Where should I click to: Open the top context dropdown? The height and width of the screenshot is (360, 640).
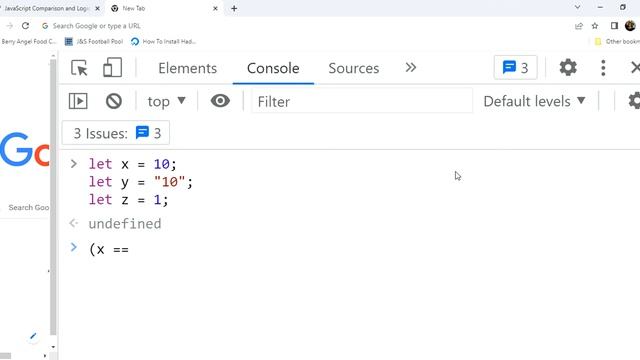pyautogui.click(x=167, y=101)
